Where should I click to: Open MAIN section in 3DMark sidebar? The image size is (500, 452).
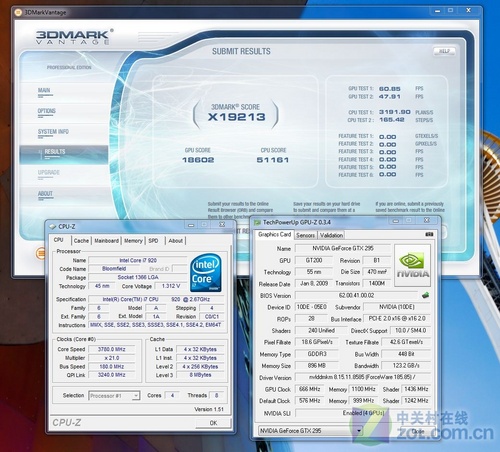click(44, 90)
